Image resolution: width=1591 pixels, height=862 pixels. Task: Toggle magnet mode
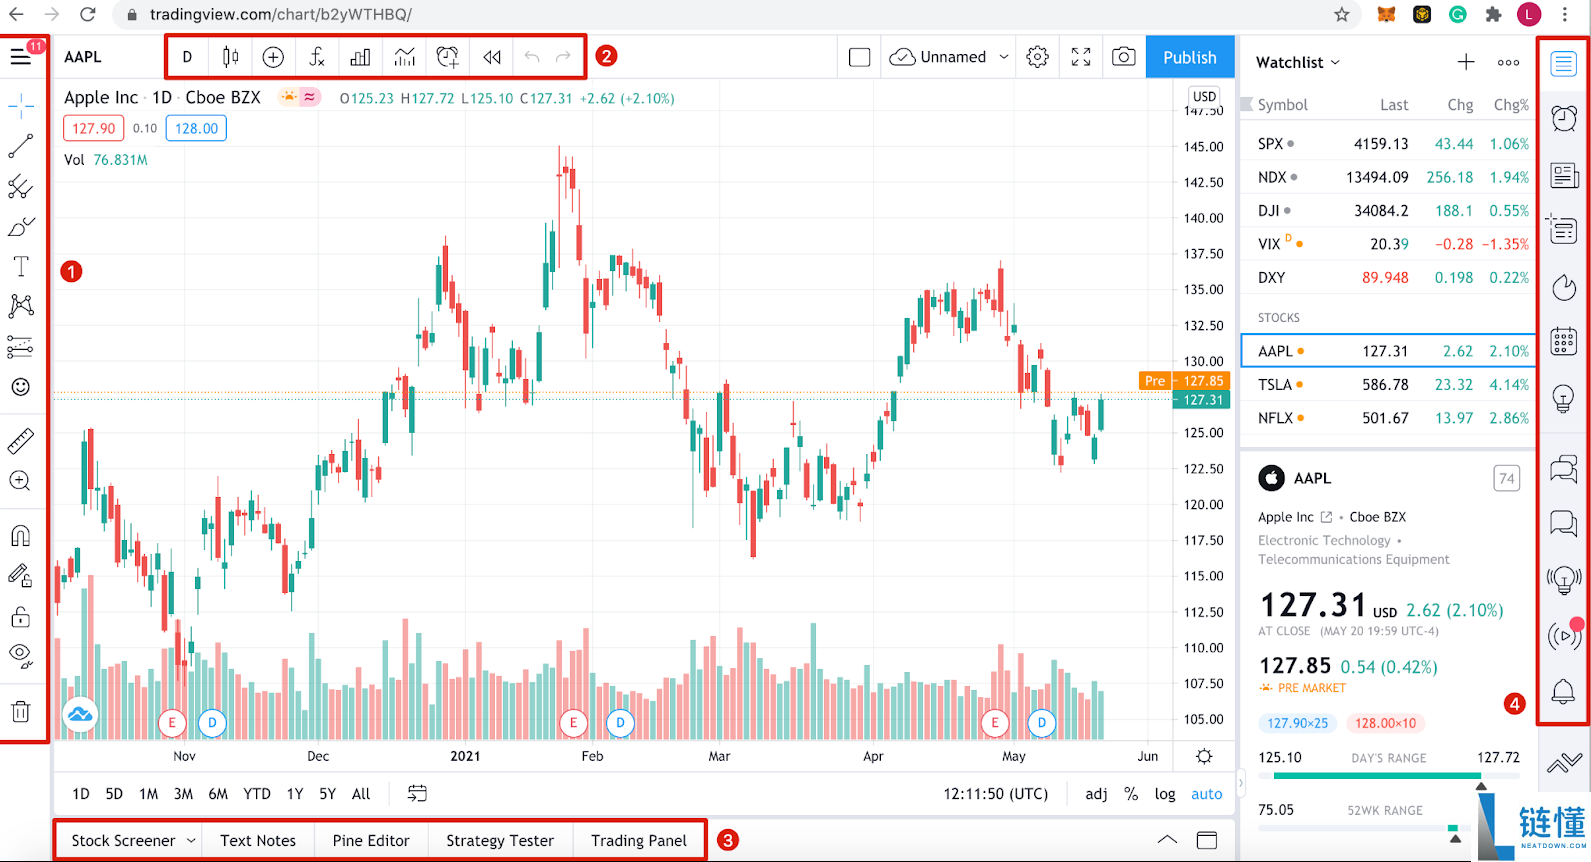pyautogui.click(x=20, y=536)
